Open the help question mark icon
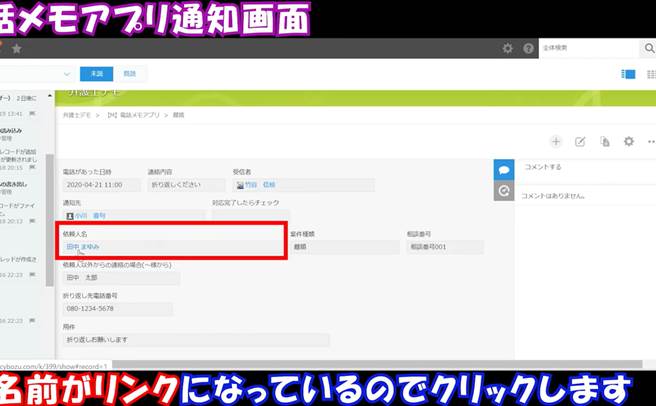 (528, 49)
